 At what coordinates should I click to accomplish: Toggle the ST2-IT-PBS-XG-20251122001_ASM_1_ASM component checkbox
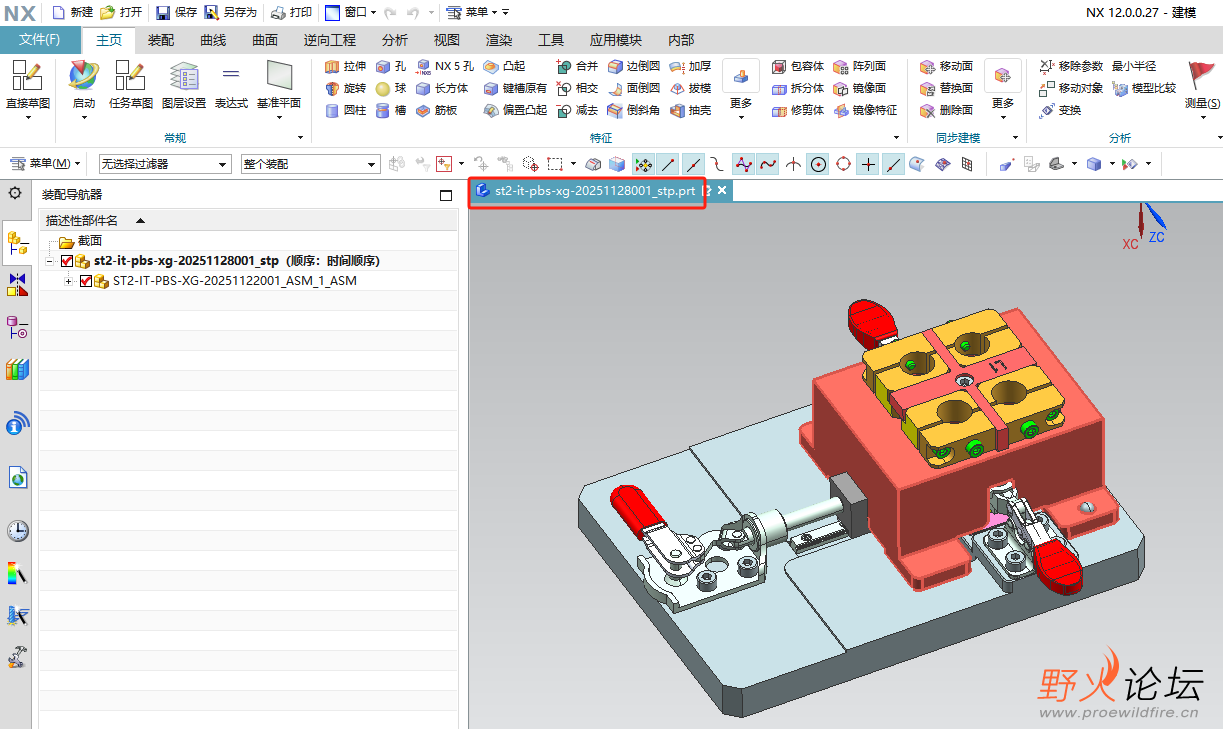(x=85, y=282)
